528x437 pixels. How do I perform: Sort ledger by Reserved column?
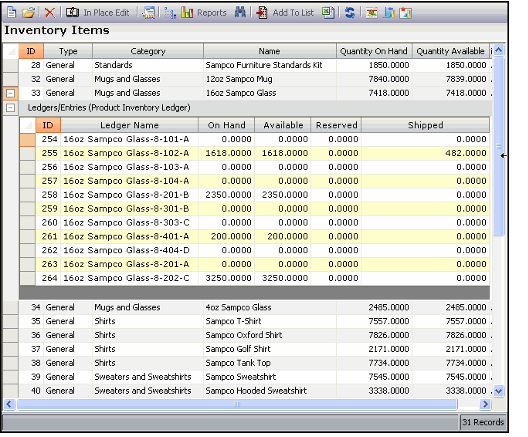click(336, 125)
